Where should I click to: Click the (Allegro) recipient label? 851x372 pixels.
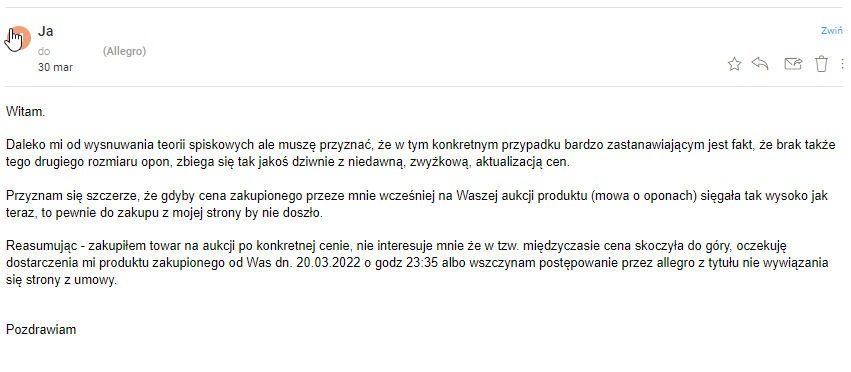pyautogui.click(x=124, y=51)
